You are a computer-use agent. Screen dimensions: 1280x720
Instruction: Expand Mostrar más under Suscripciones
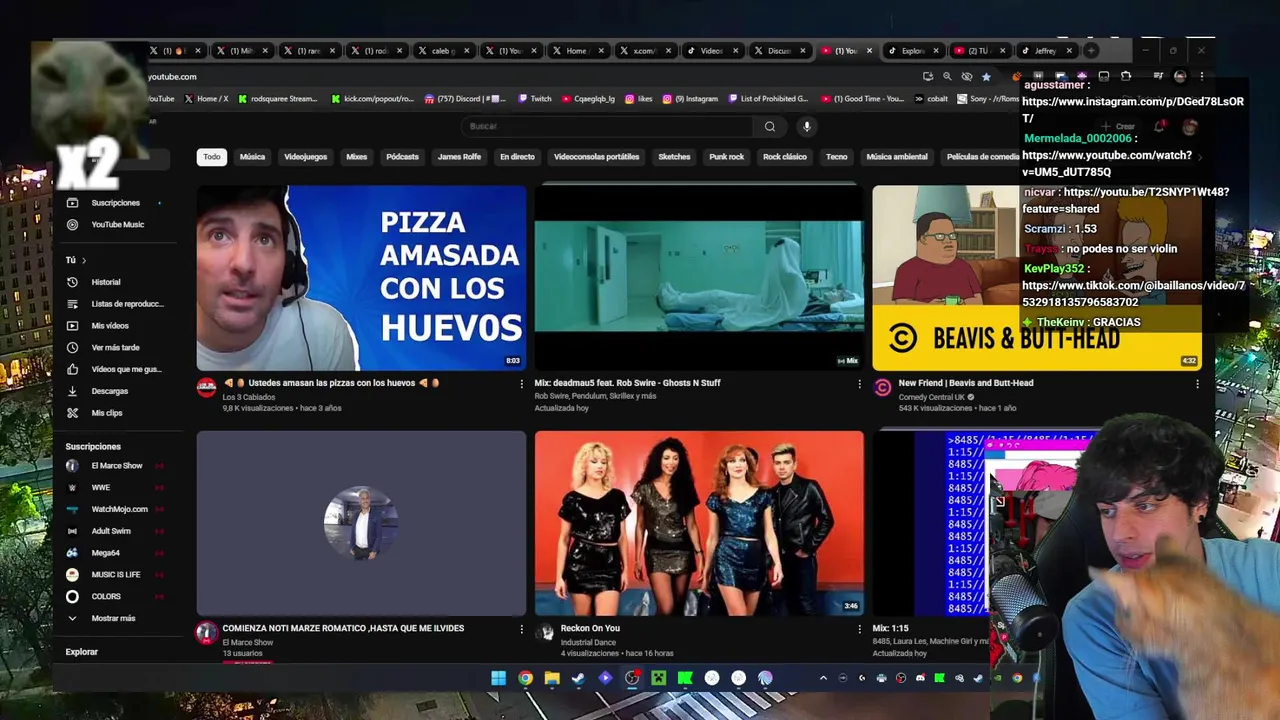113,619
